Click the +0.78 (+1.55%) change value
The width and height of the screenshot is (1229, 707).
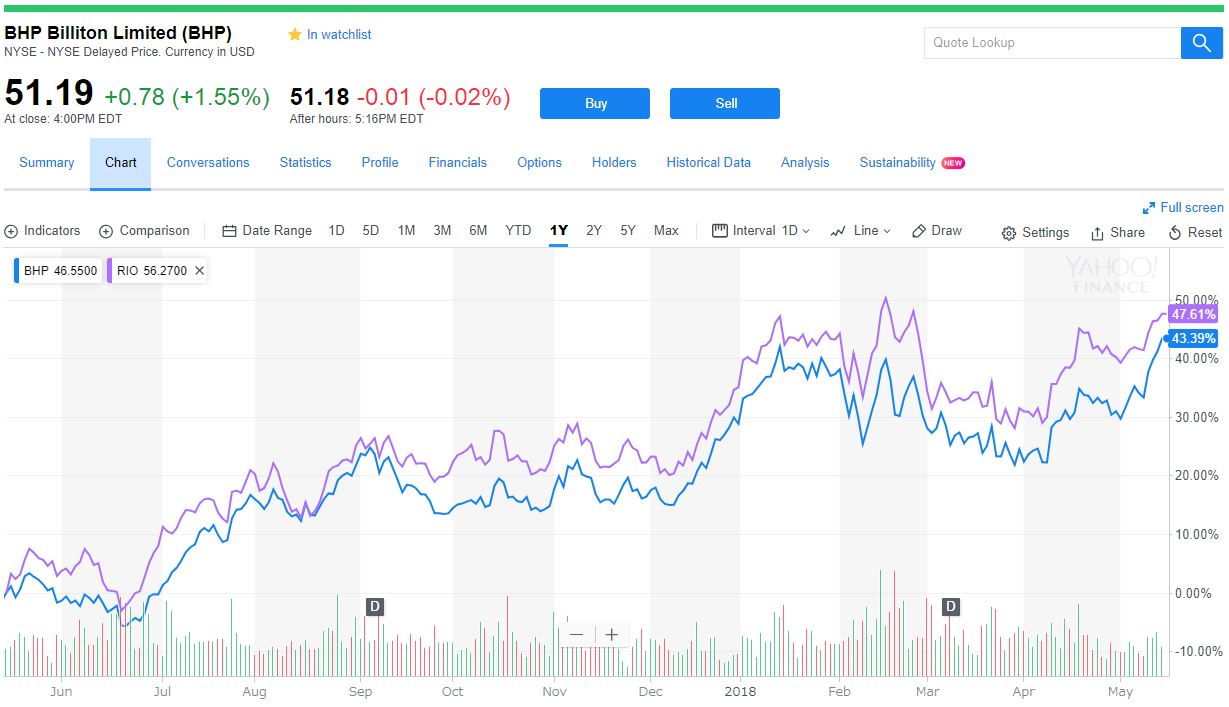[187, 97]
